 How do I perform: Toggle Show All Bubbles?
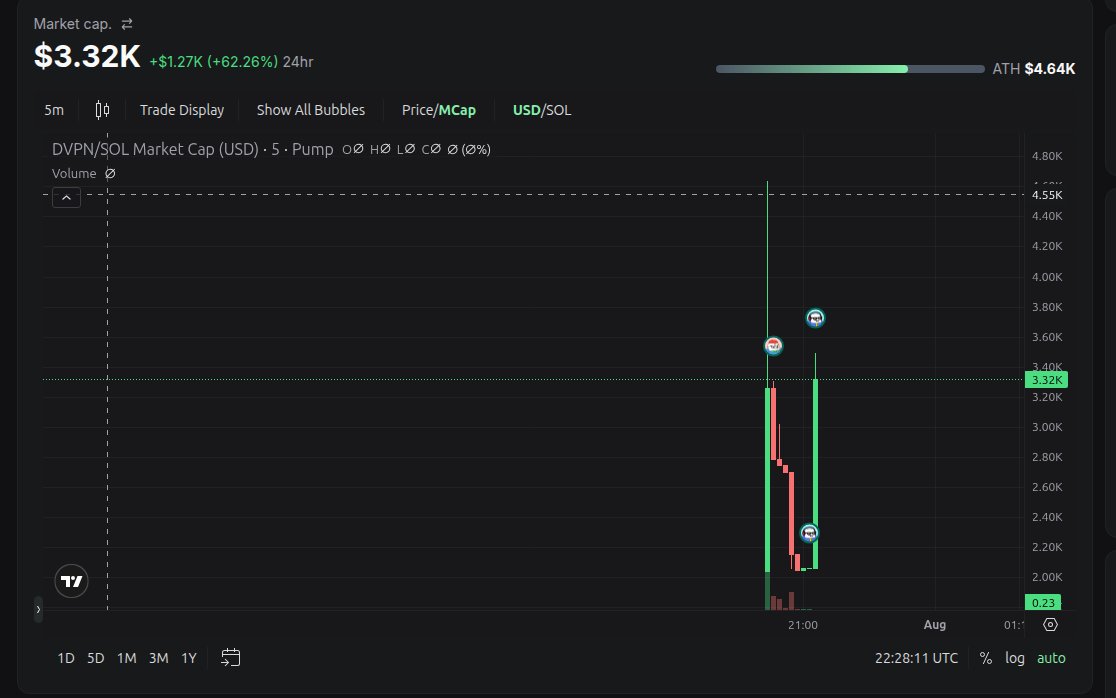(311, 110)
